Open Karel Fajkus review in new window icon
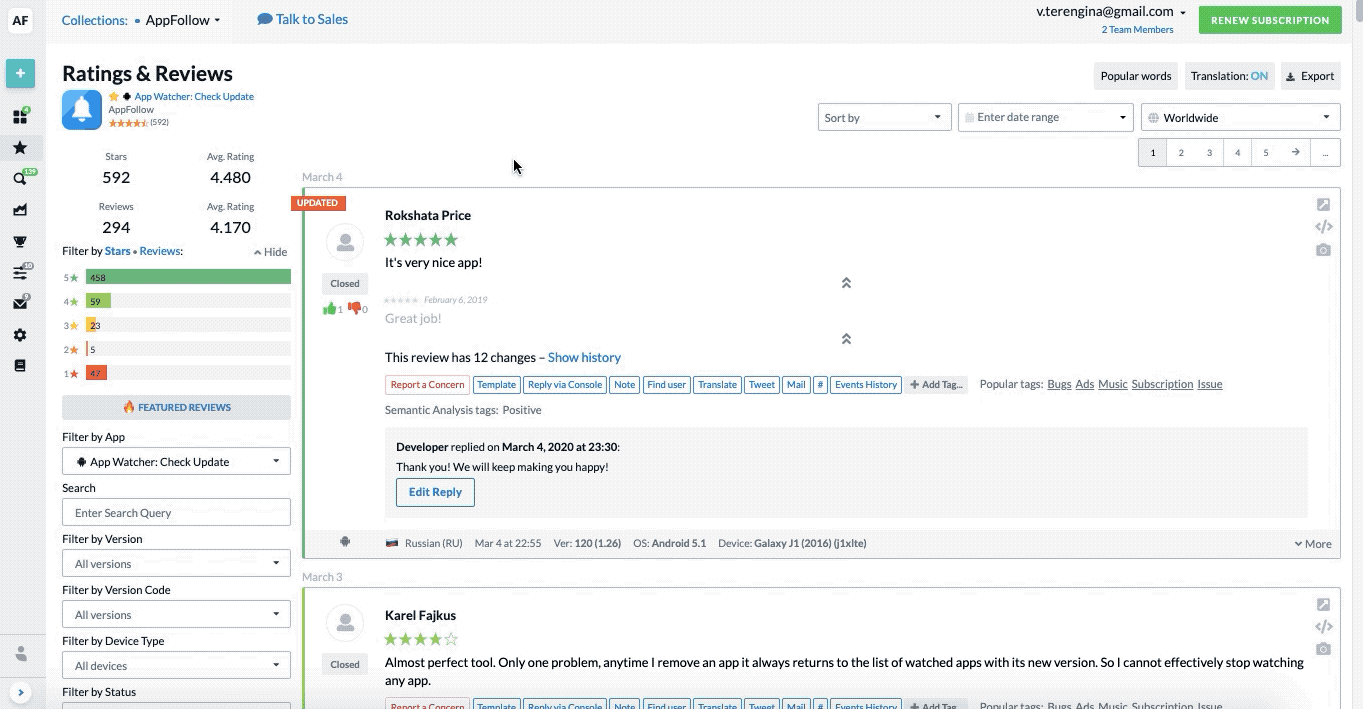 [1323, 604]
